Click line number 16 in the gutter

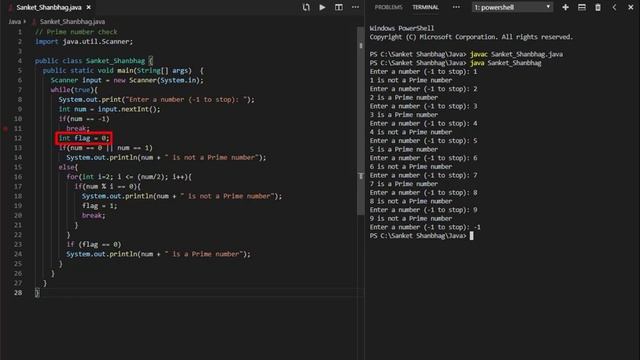(x=18, y=177)
